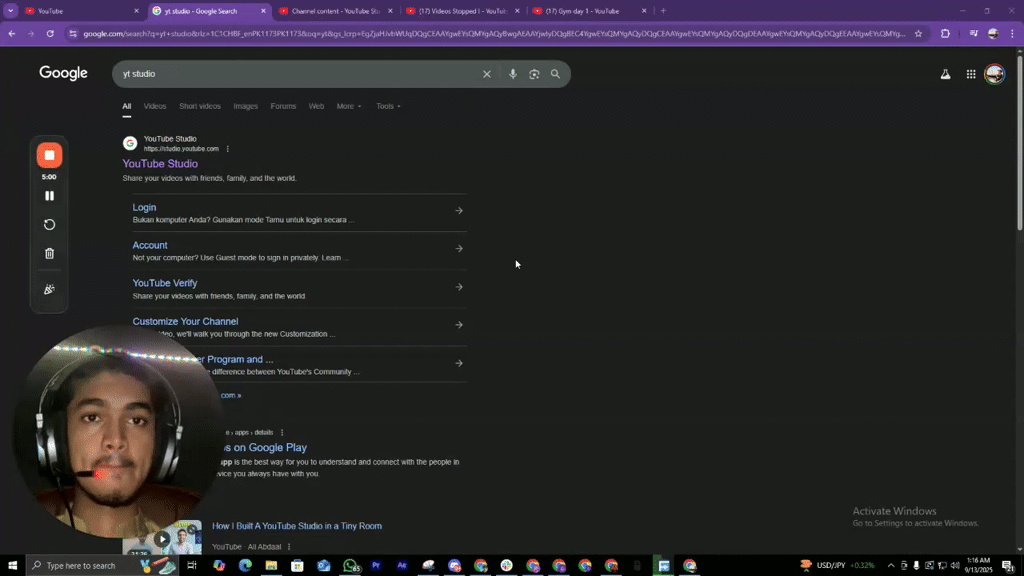This screenshot has height=576, width=1024.
Task: Switch to the Videos Stopped tab
Action: (460, 10)
